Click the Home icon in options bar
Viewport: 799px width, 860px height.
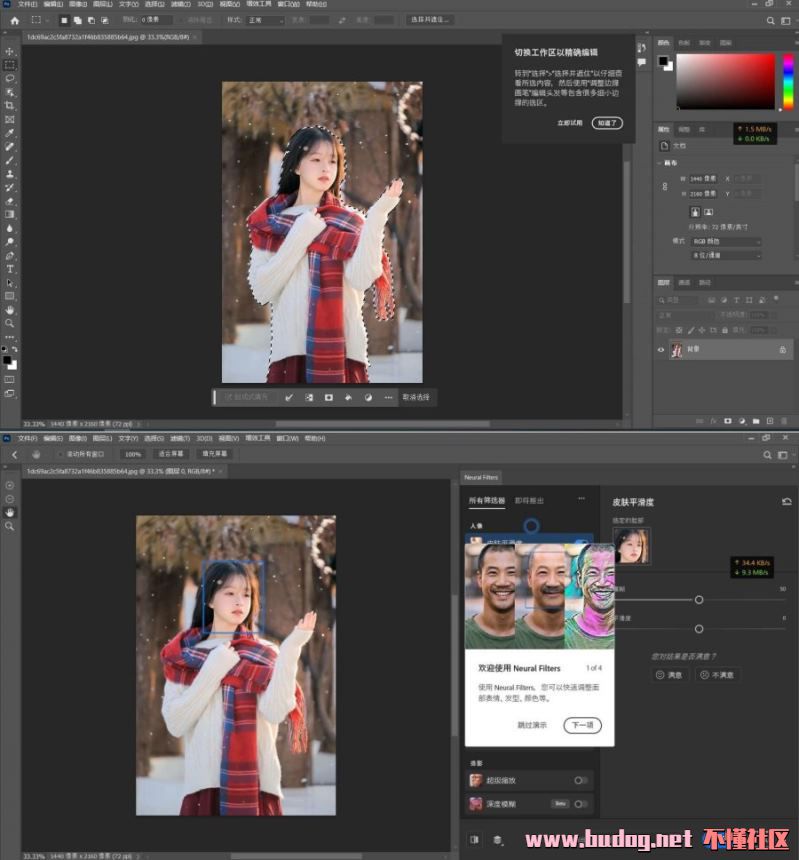15,20
